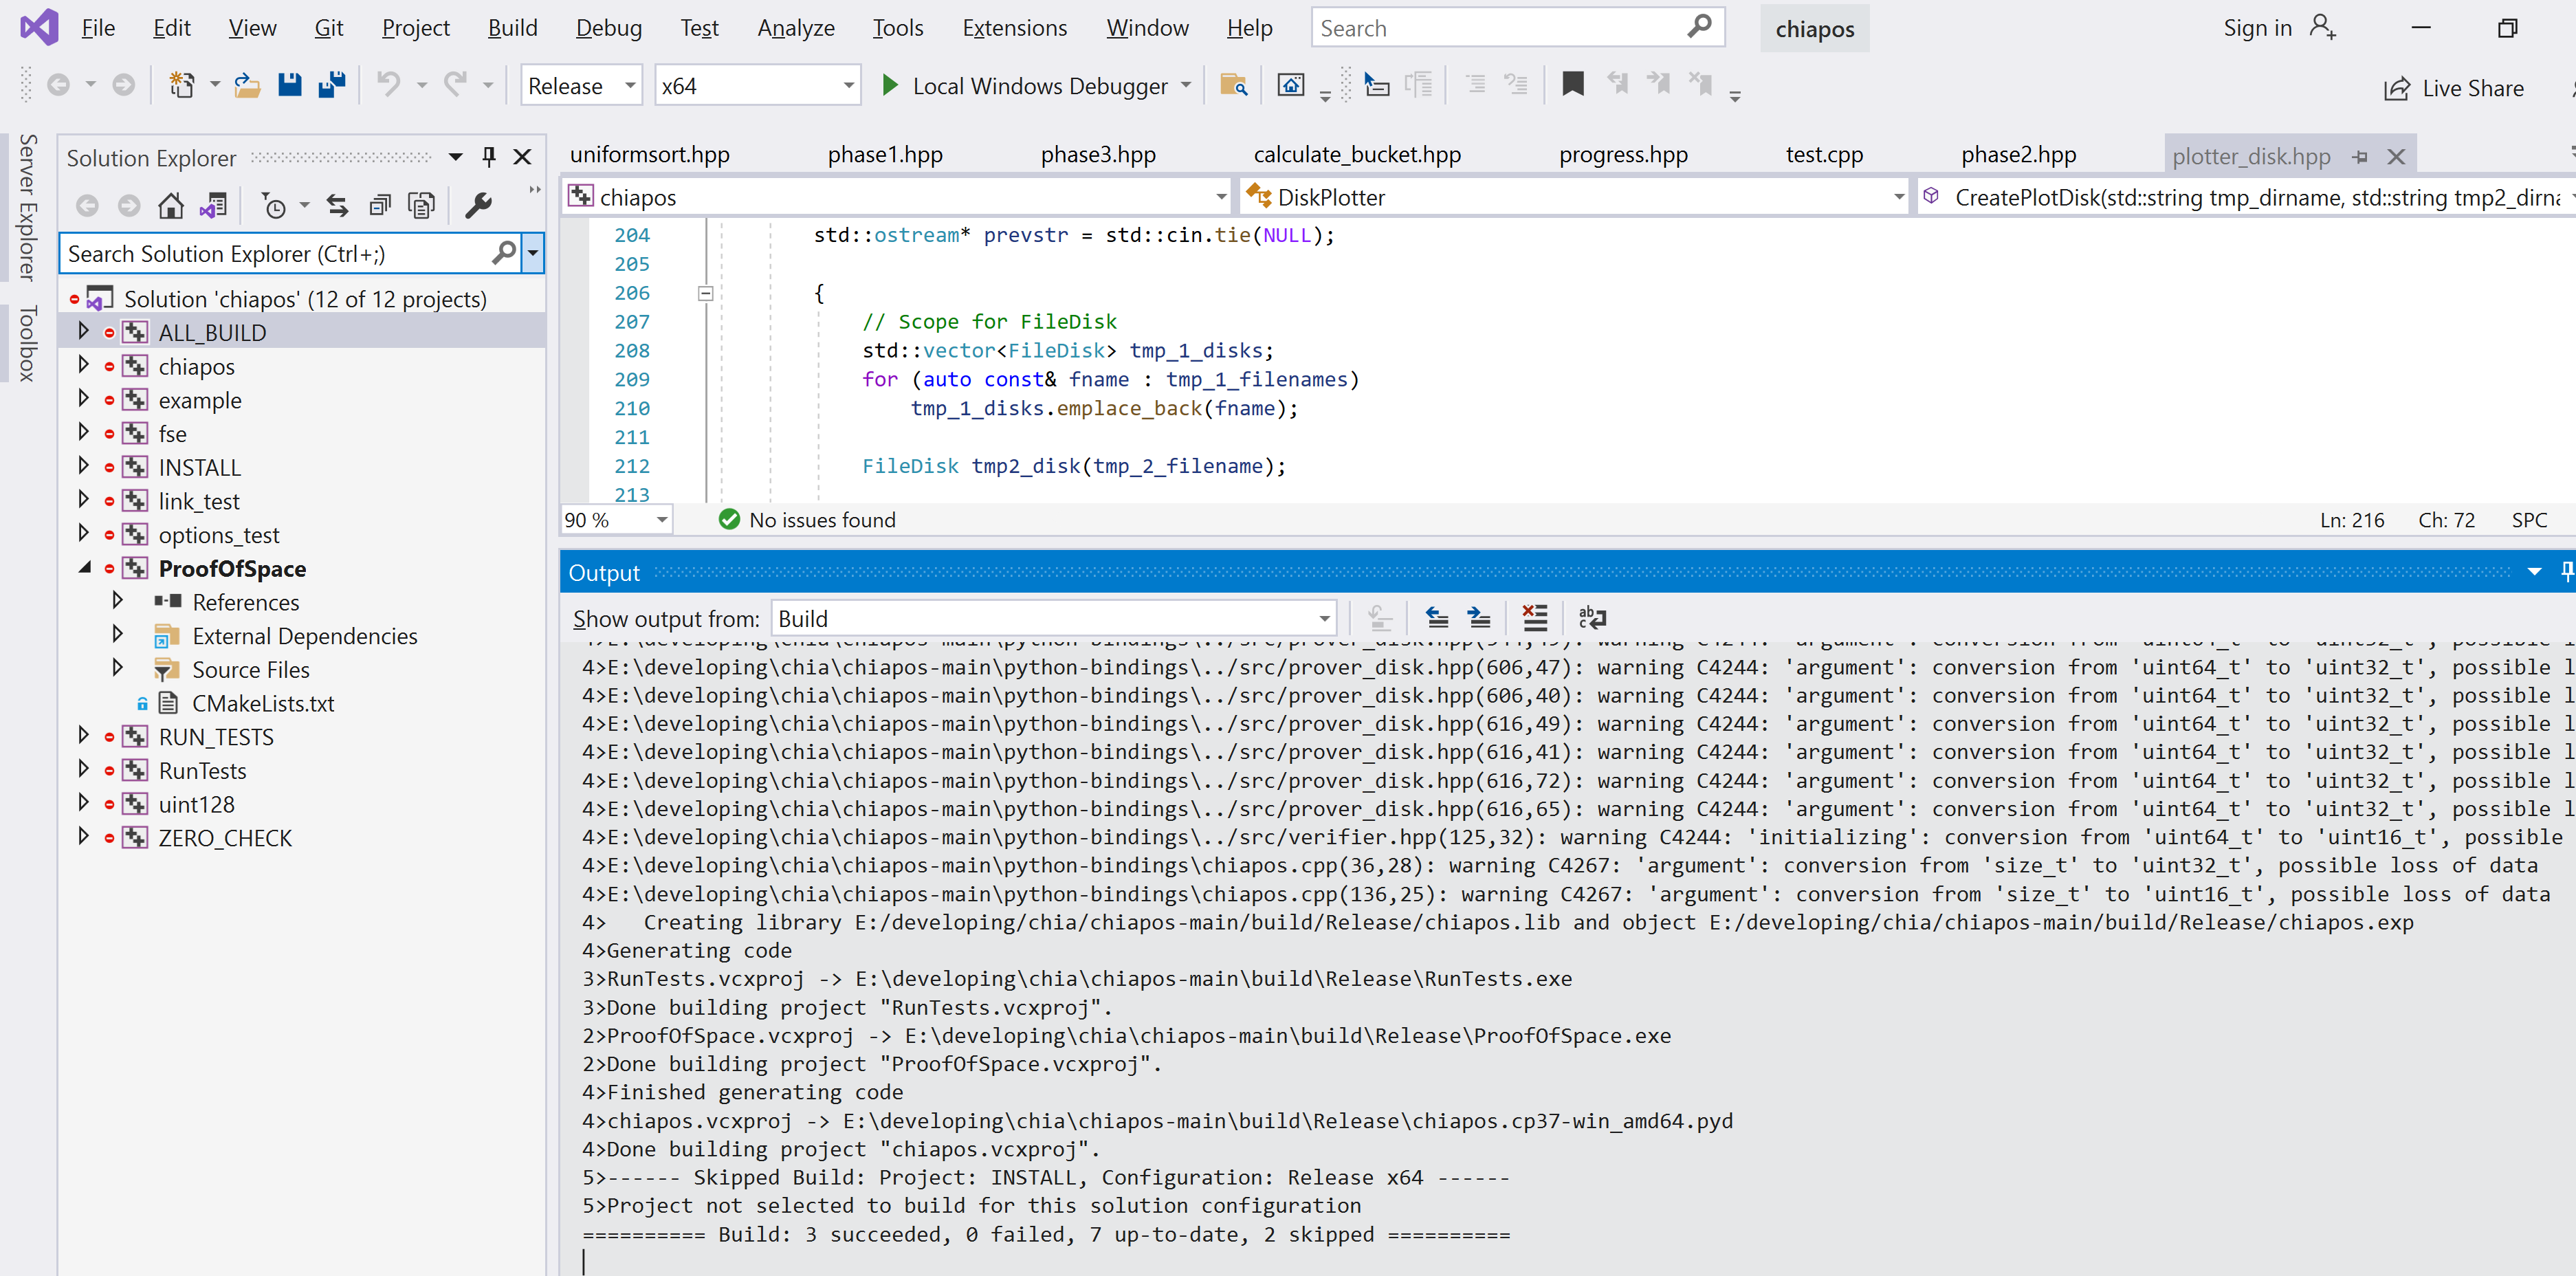Open the File menu
Viewport: 2576px width, 1276px height.
click(x=98, y=28)
